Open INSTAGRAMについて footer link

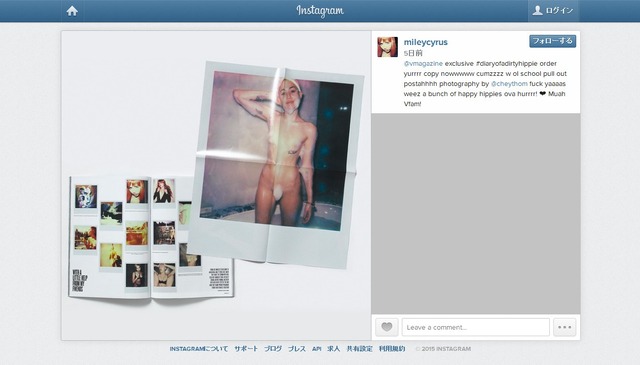tap(199, 349)
